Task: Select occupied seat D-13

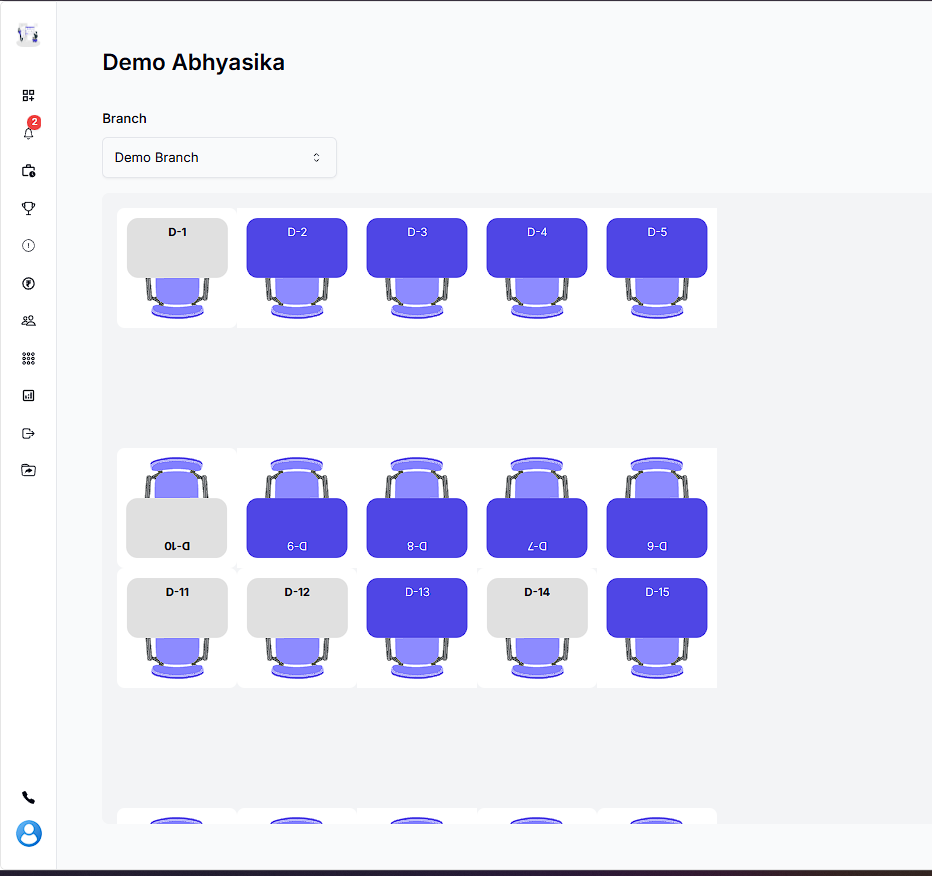Action: coord(417,607)
